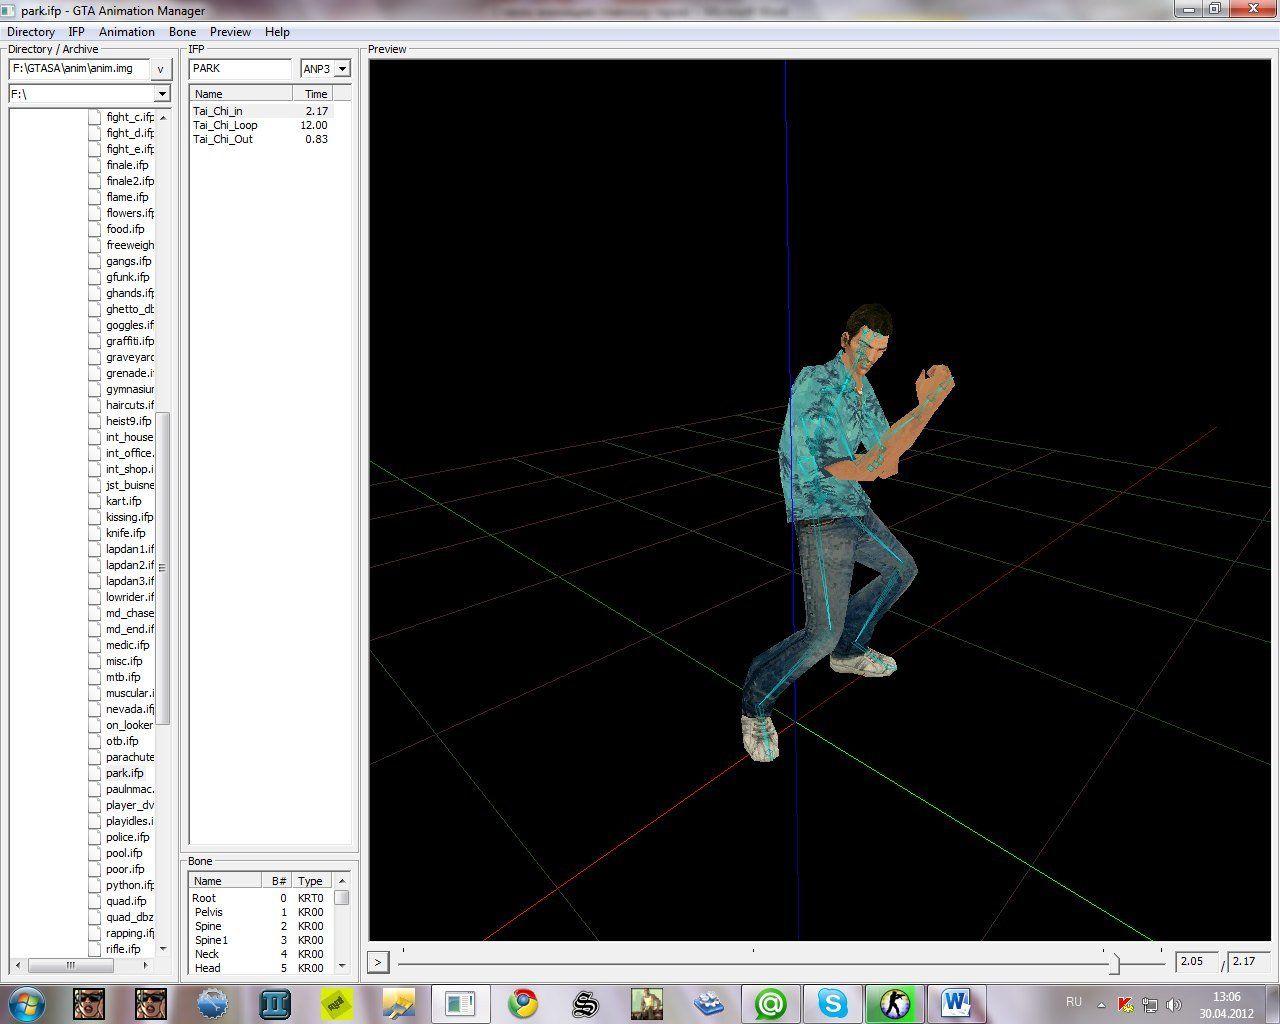The image size is (1280, 1024).
Task: Open the Directory menu
Action: [31, 32]
